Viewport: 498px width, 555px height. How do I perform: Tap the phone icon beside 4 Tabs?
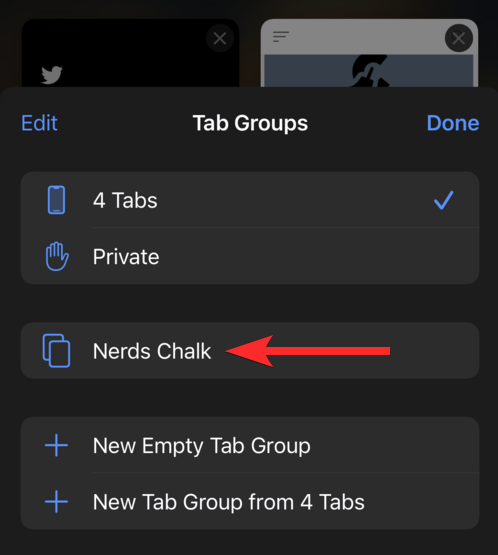(x=56, y=200)
